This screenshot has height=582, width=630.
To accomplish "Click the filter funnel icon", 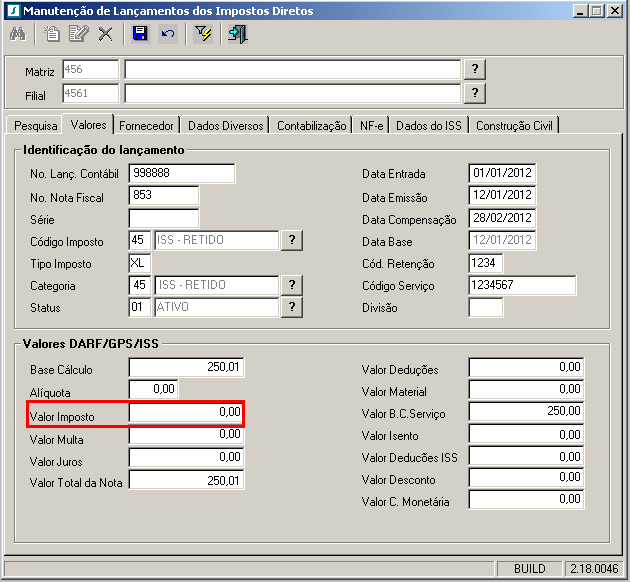I will tap(203, 34).
